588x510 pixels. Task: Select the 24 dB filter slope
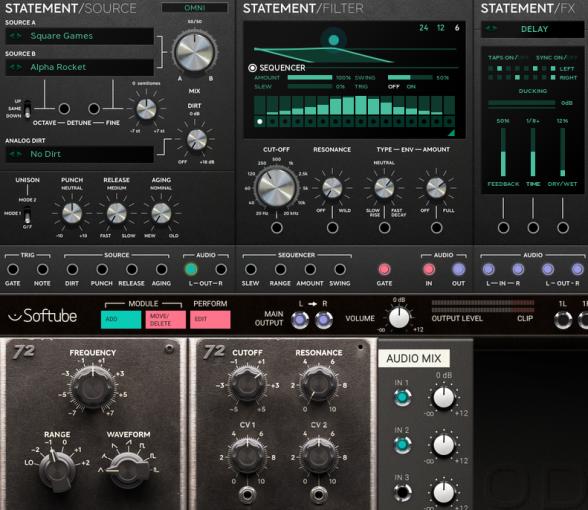click(424, 28)
